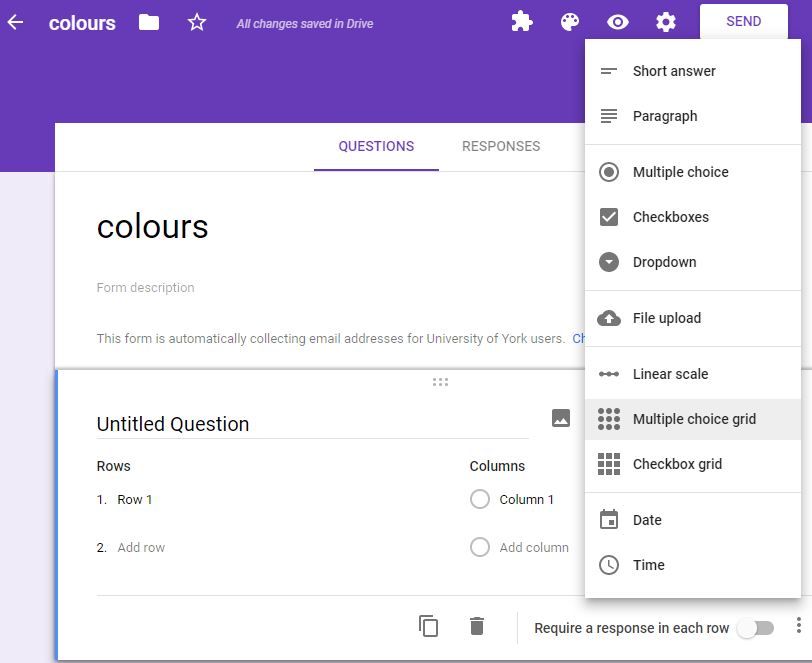The height and width of the screenshot is (663, 812).
Task: Switch to the RESPONSES tab
Action: tap(500, 146)
